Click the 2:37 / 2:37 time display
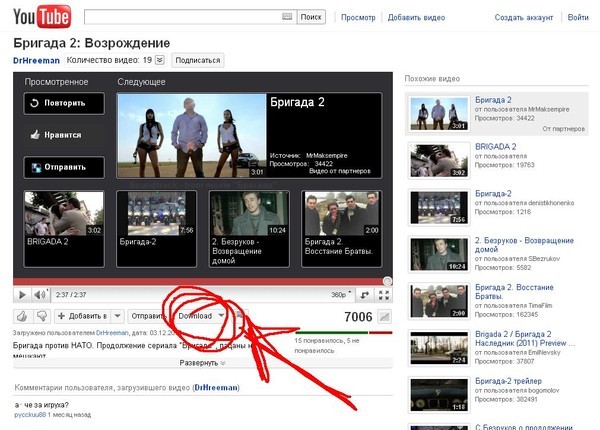600x430 pixels. click(71, 295)
